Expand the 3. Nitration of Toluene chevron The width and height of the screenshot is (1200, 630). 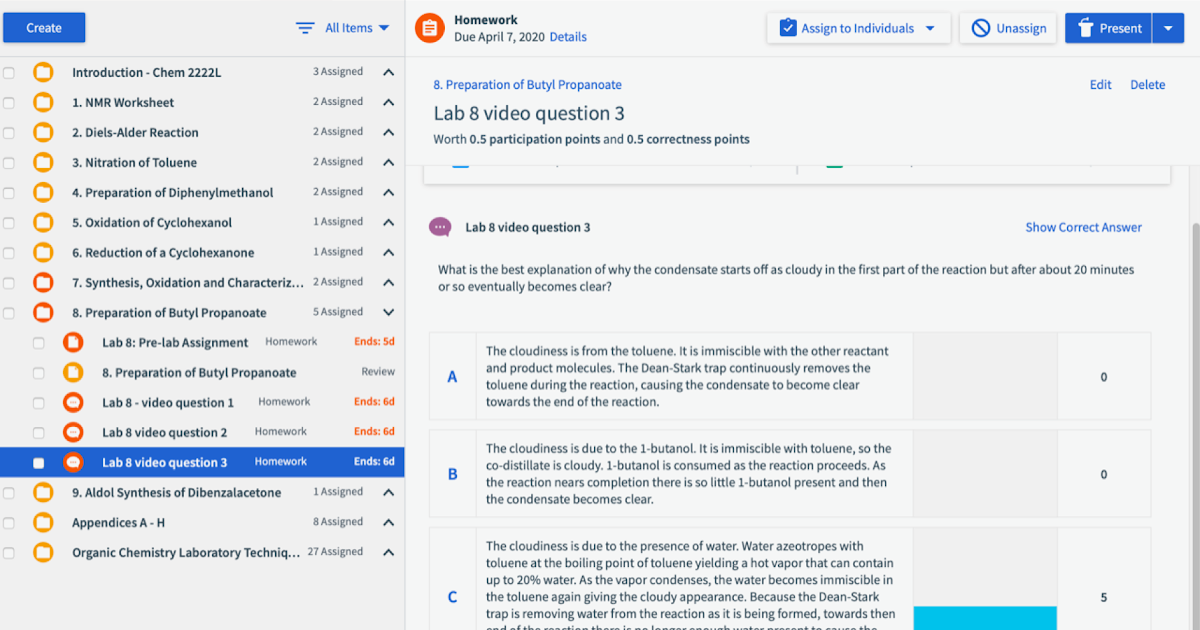(x=389, y=162)
